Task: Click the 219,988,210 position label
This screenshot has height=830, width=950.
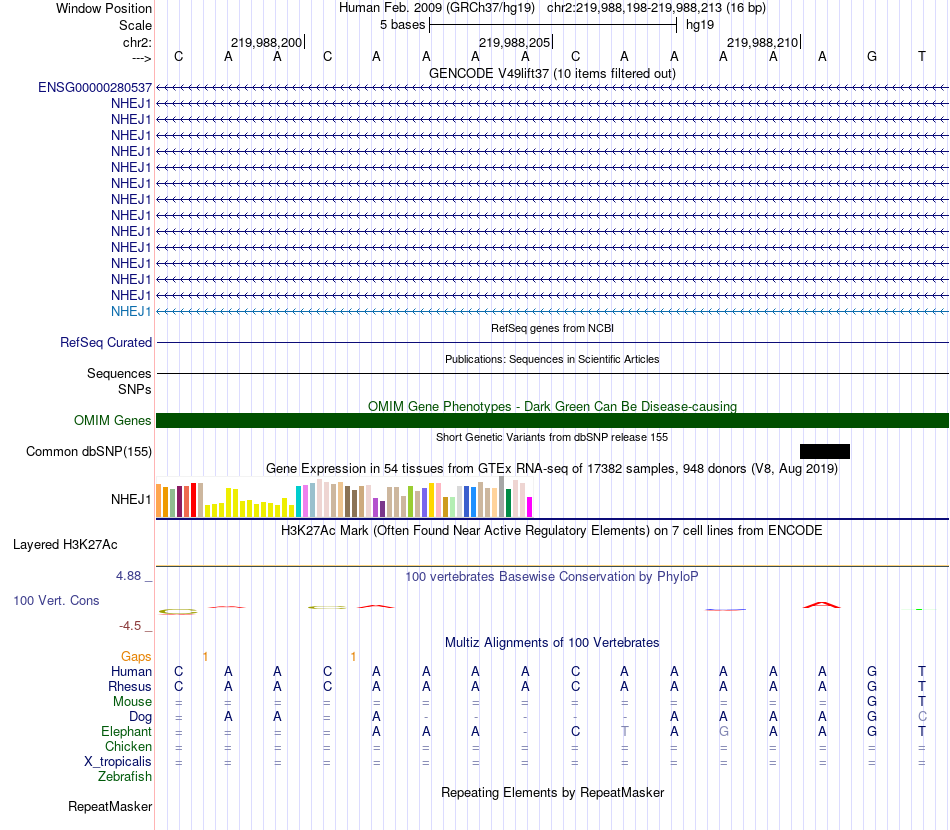Action: click(762, 42)
